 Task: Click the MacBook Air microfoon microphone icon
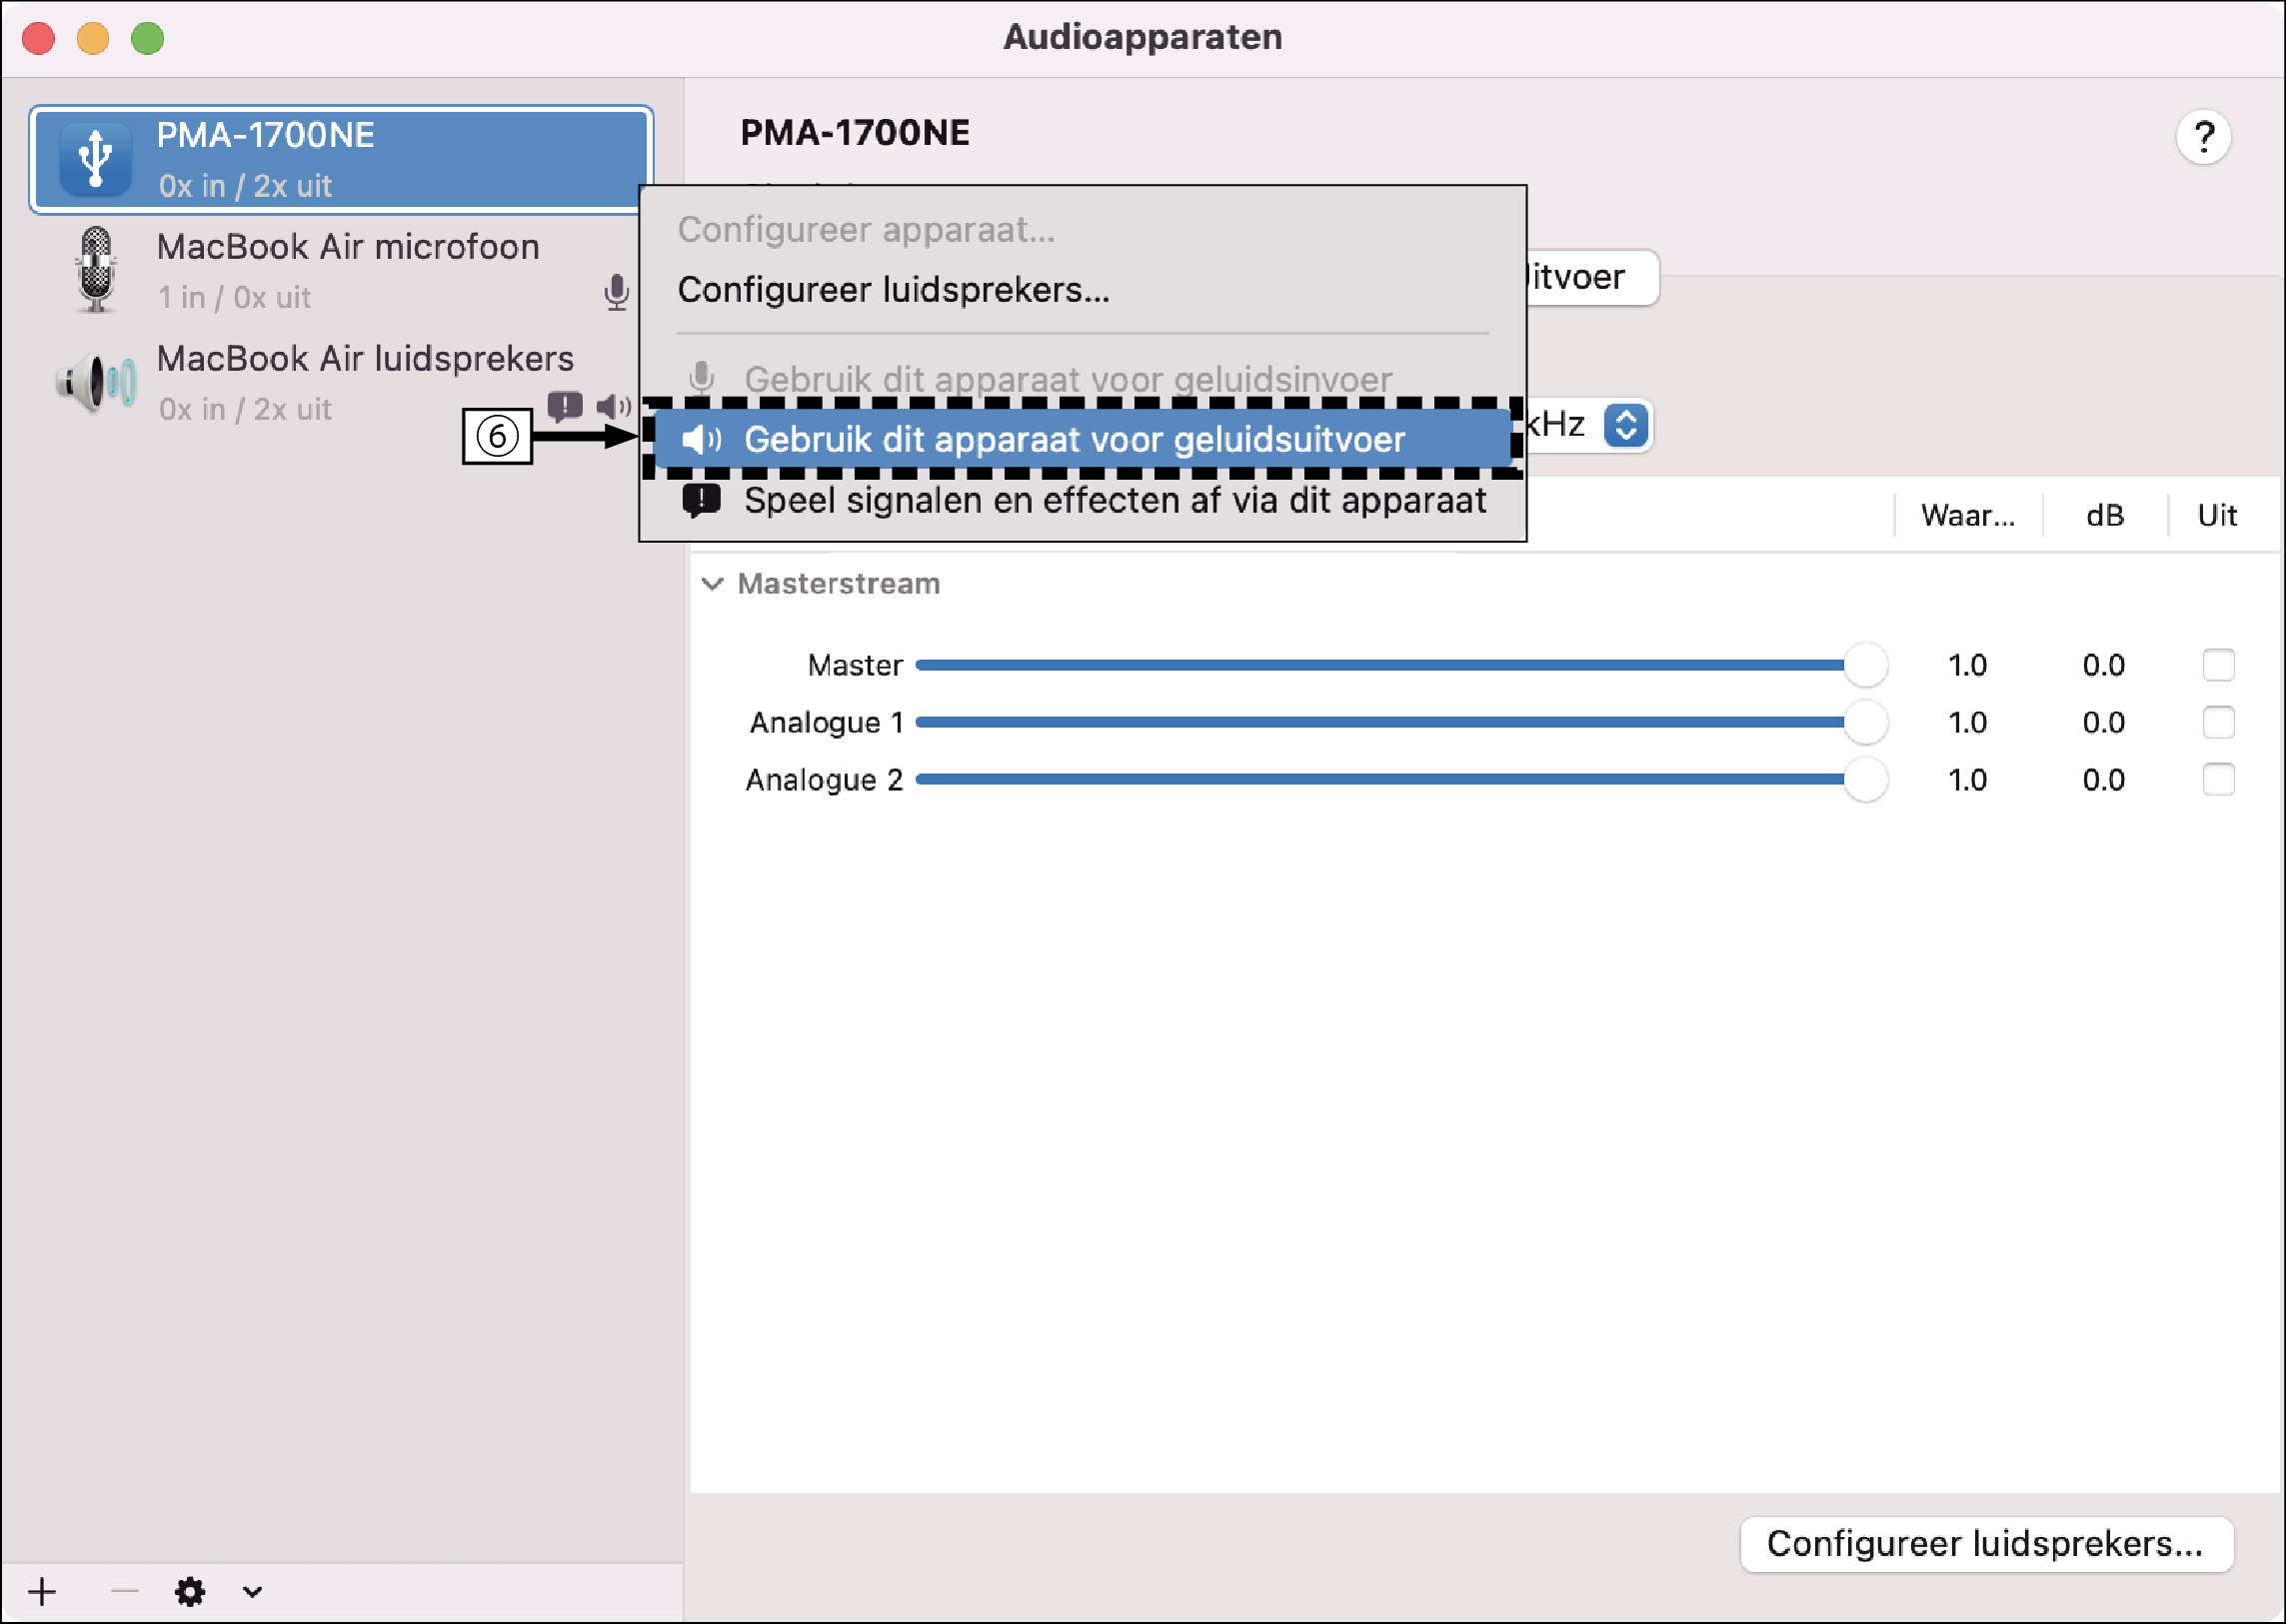[x=95, y=270]
